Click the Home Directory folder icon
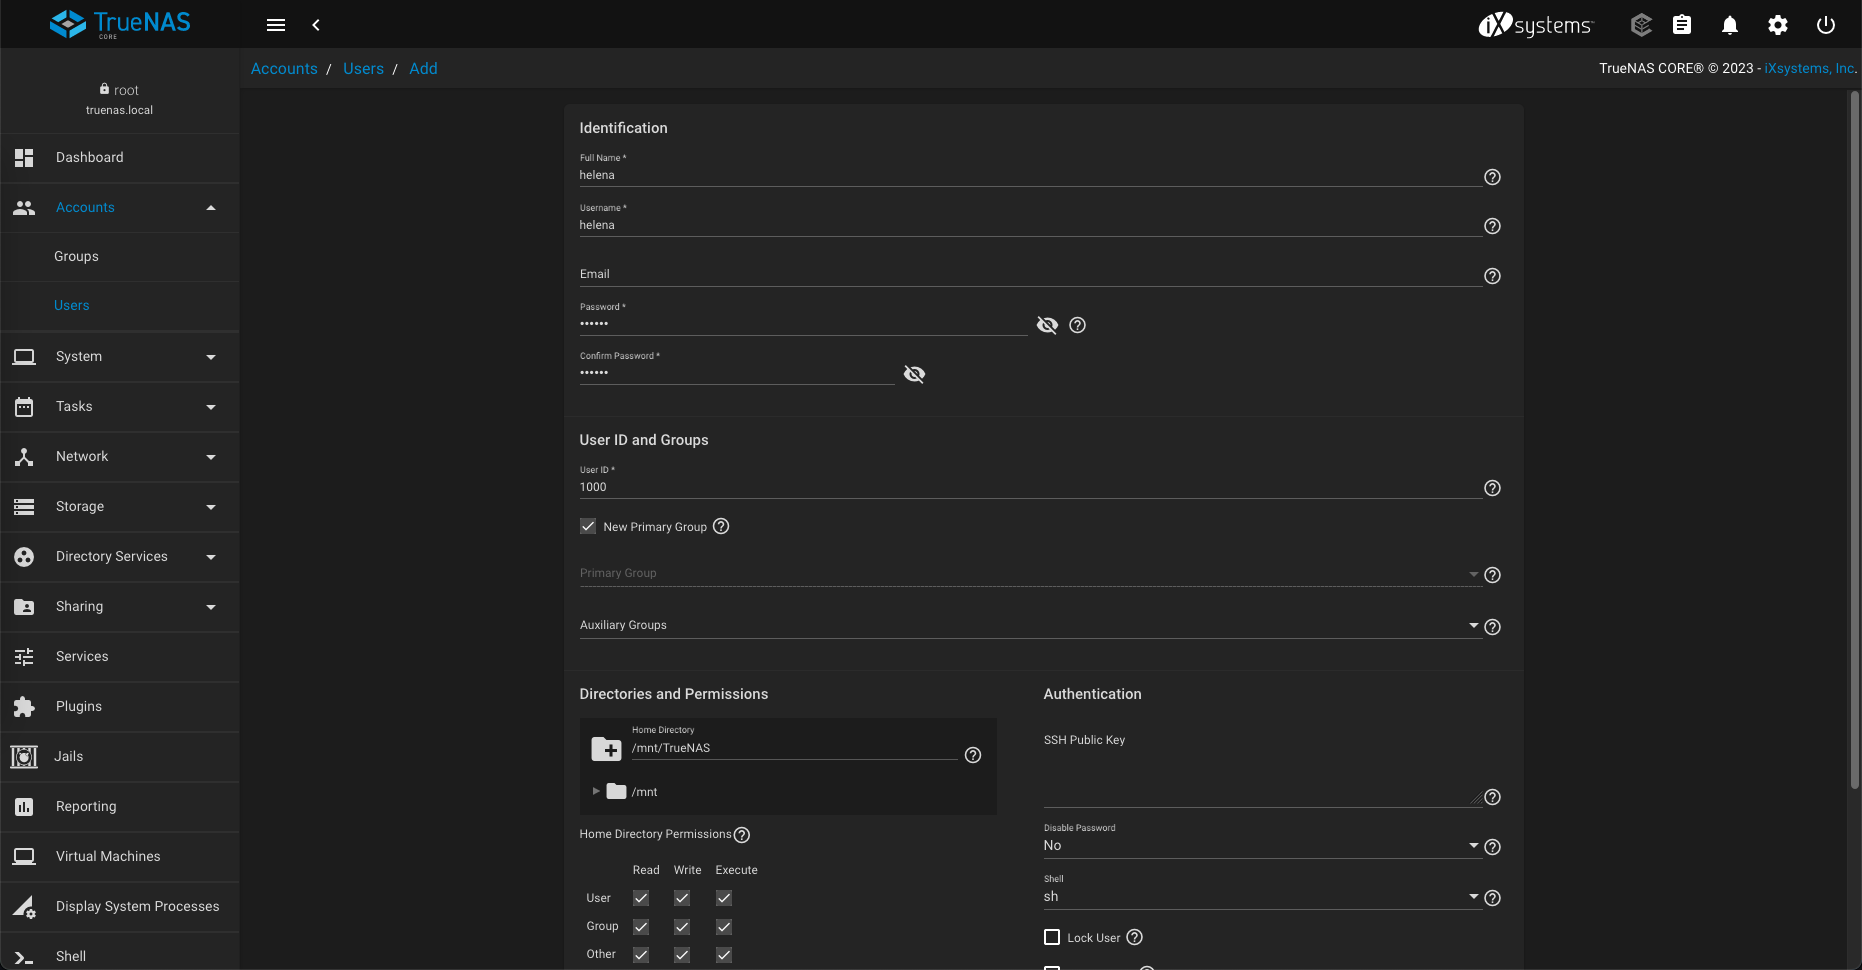The image size is (1862, 970). coord(606,748)
